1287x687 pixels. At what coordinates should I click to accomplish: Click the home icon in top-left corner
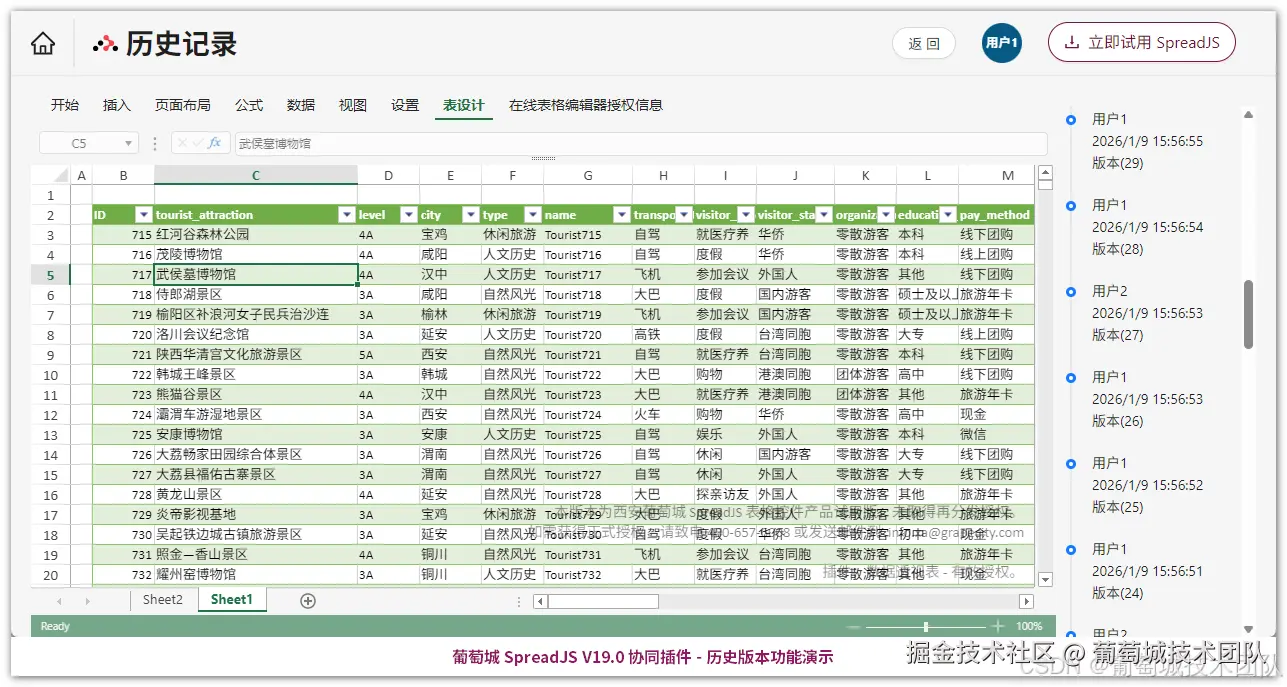(x=41, y=43)
